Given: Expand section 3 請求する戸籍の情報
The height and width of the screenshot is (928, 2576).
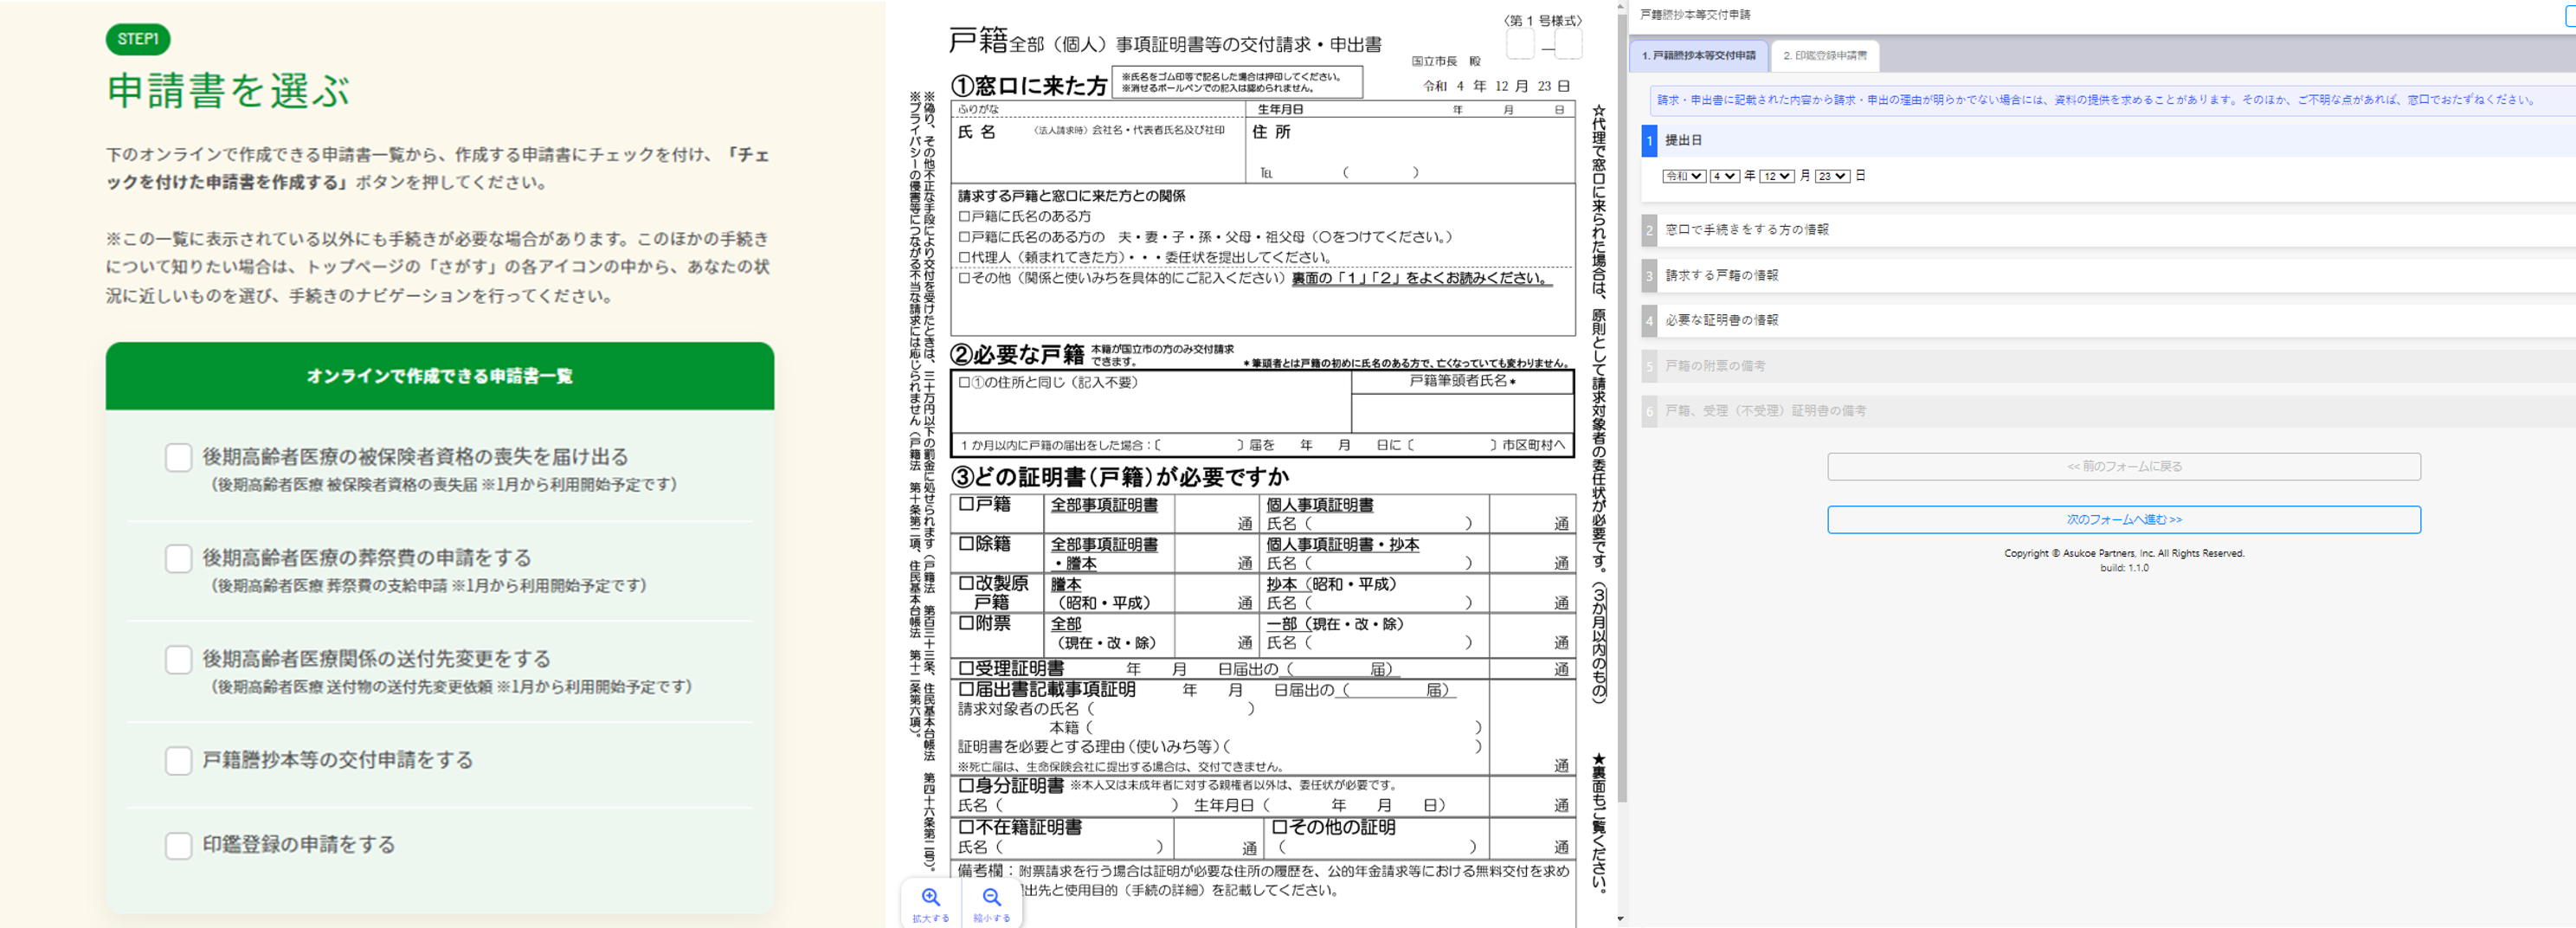Looking at the screenshot, I should pyautogui.click(x=2108, y=275).
